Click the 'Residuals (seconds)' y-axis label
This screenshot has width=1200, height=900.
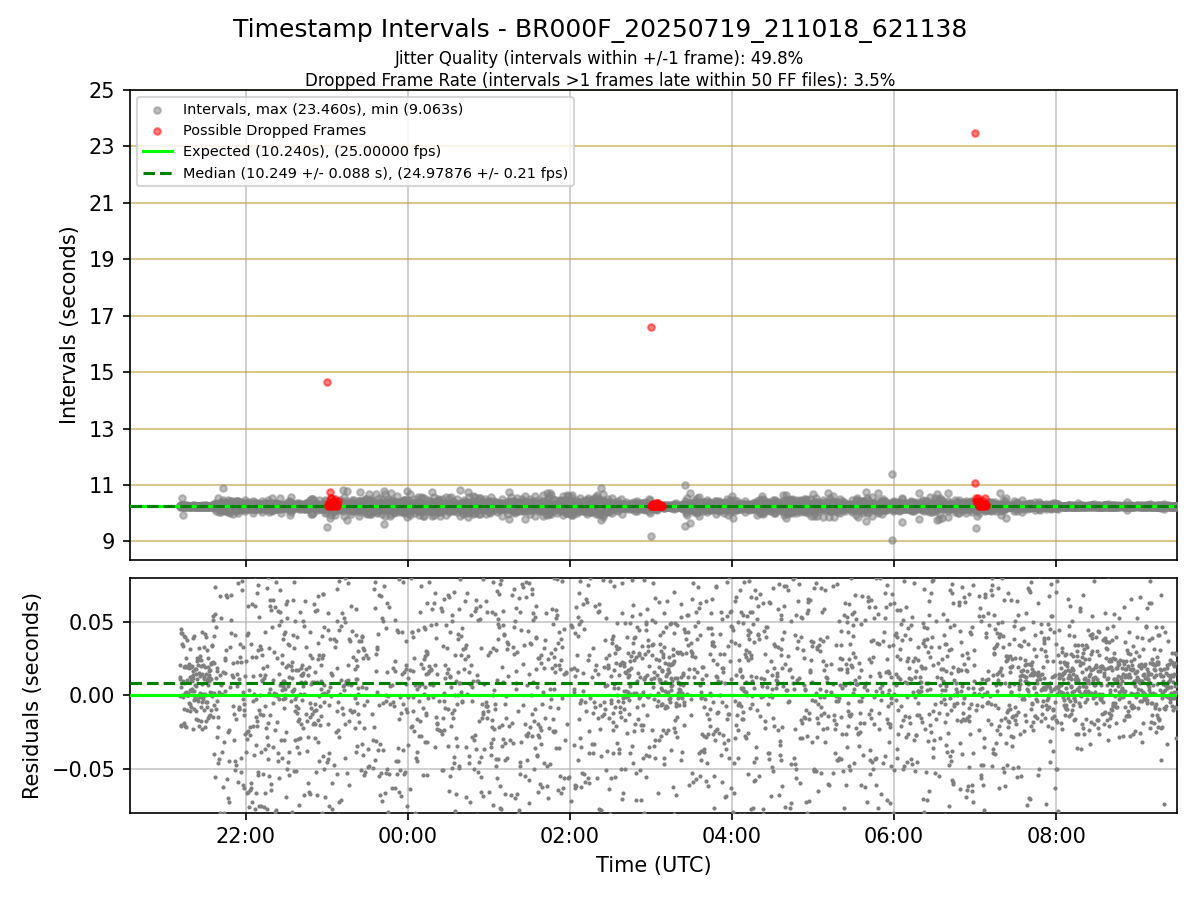[31, 696]
